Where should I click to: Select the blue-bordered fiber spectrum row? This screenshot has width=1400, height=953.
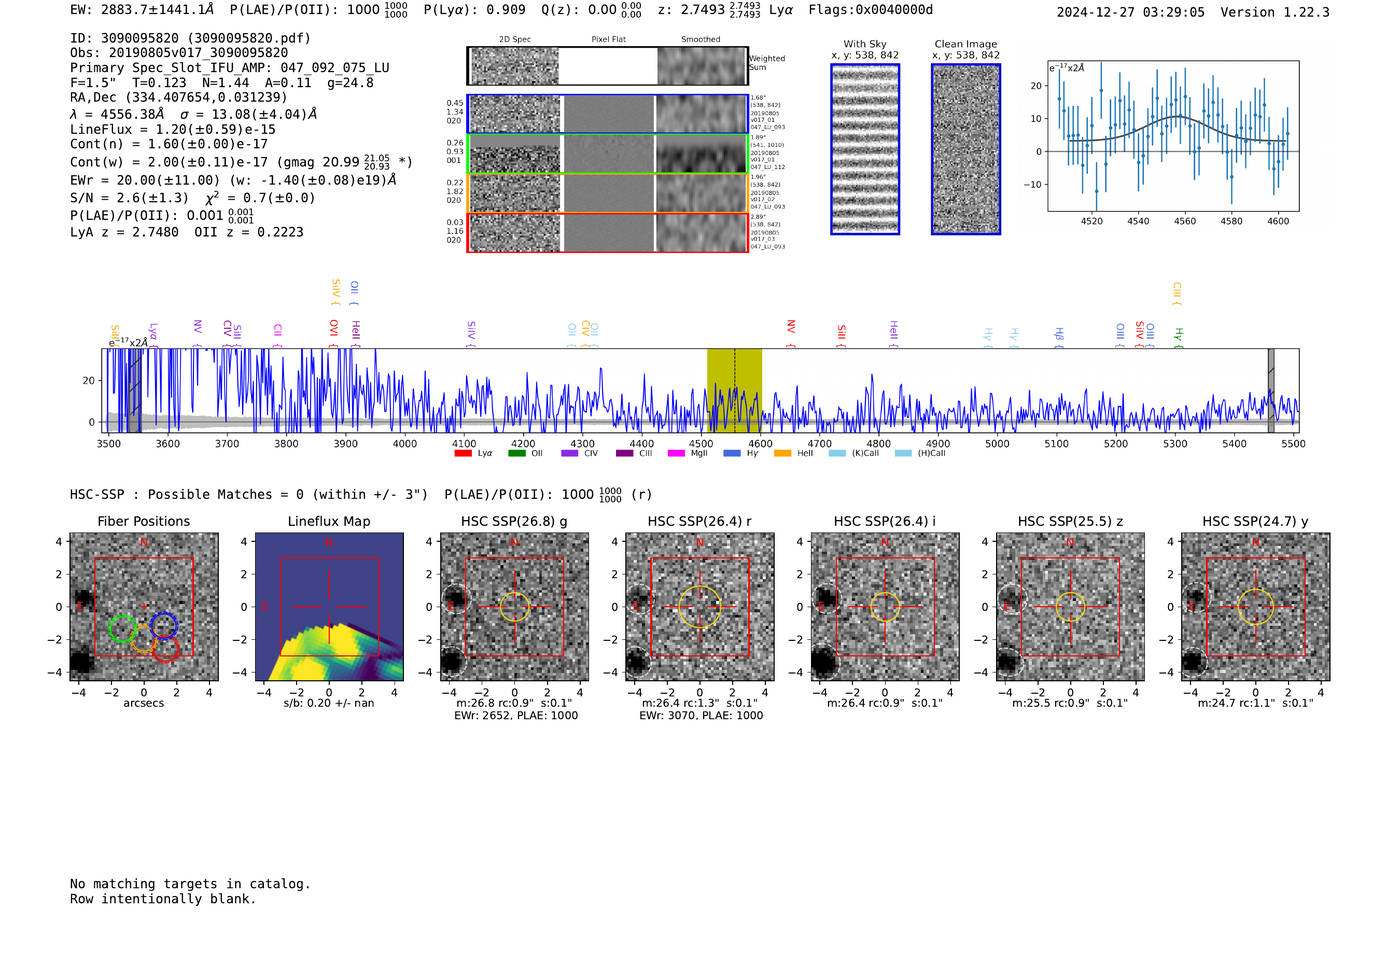tap(607, 114)
